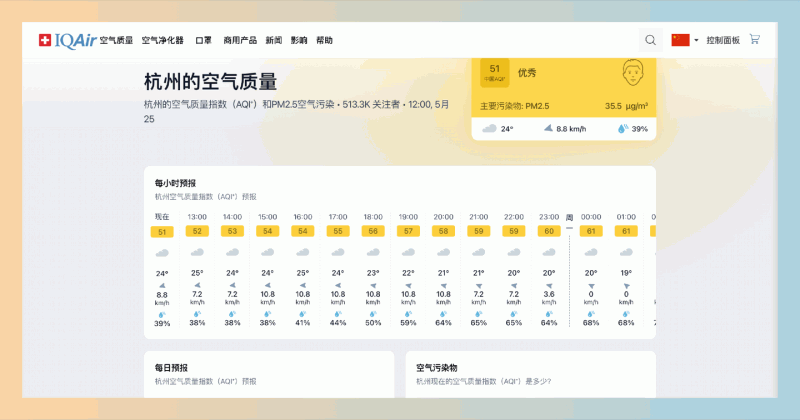Viewport: 800px width, 420px height.
Task: Click the China flag icon
Action: click(x=680, y=40)
